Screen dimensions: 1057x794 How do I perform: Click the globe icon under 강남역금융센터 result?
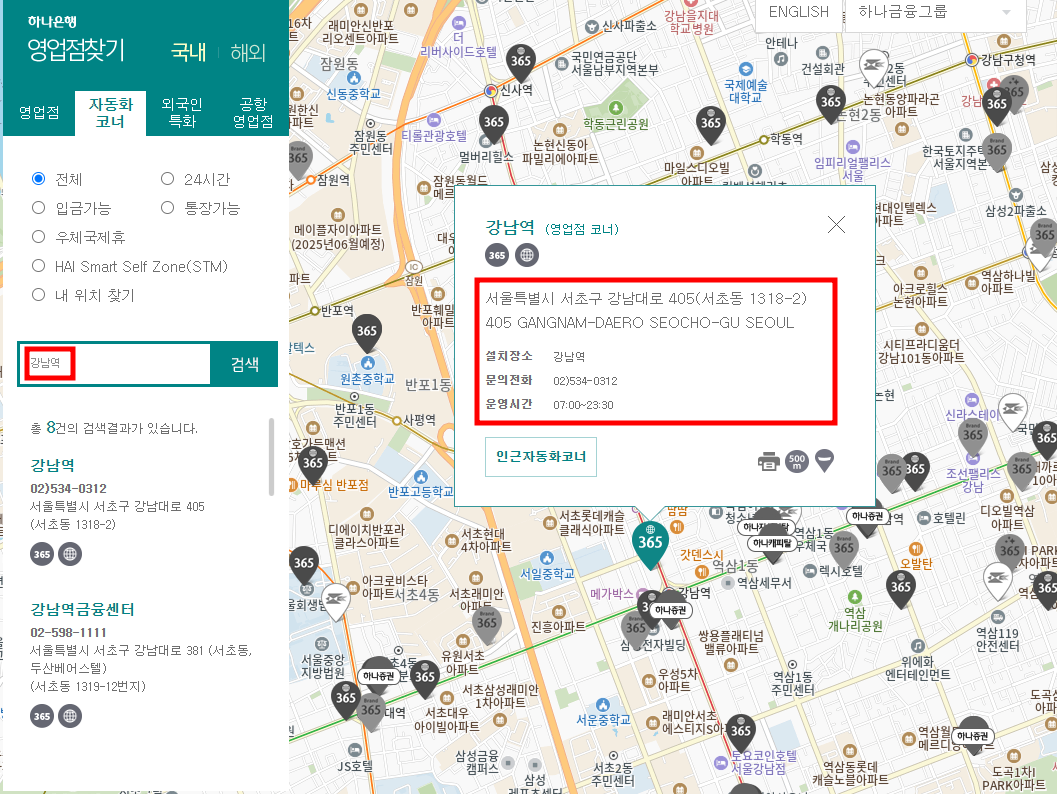tap(69, 716)
